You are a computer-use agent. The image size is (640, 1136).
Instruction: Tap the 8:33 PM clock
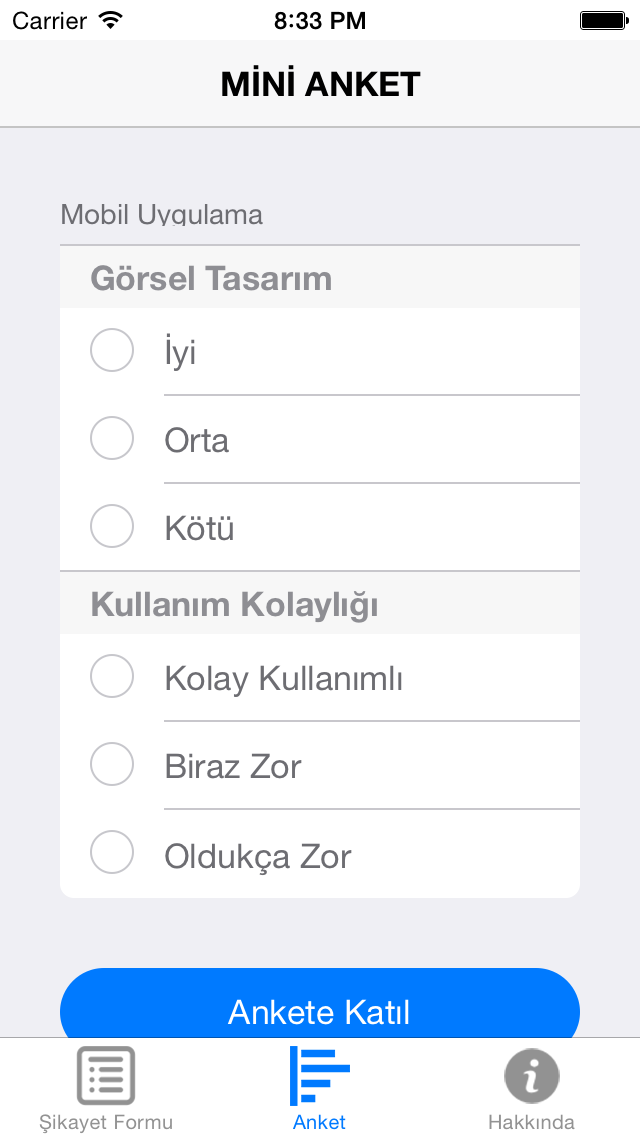320,21
